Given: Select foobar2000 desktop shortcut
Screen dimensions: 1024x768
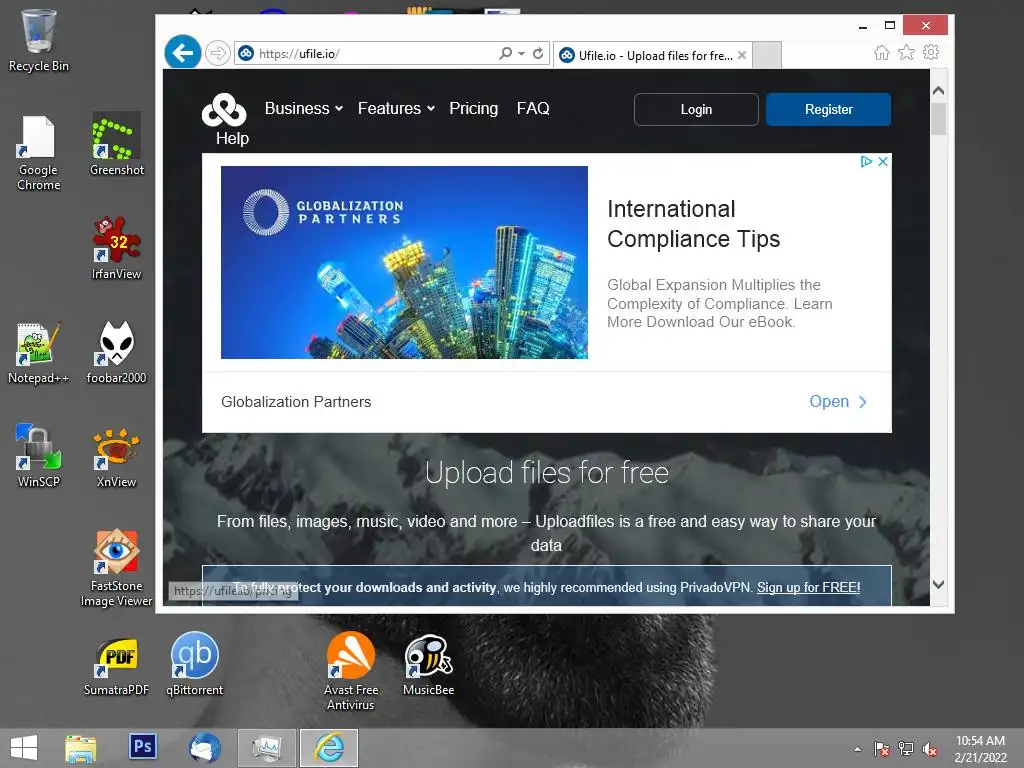Looking at the screenshot, I should tap(116, 353).
